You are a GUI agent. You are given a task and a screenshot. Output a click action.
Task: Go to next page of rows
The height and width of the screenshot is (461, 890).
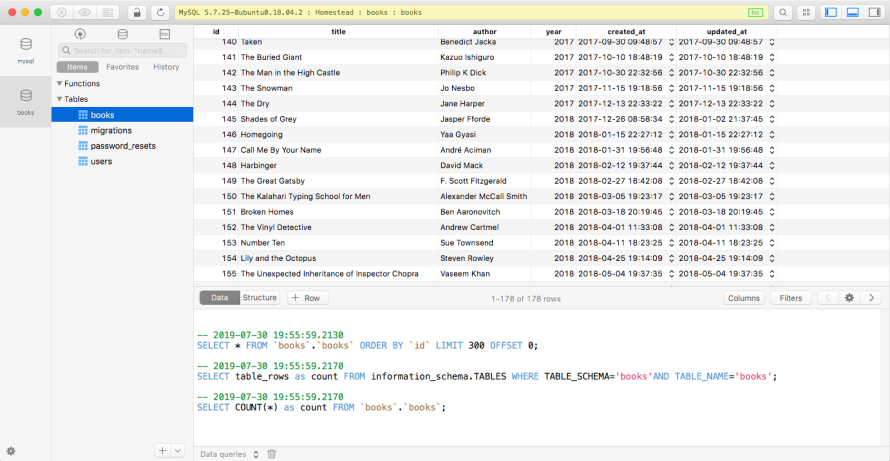(871, 298)
